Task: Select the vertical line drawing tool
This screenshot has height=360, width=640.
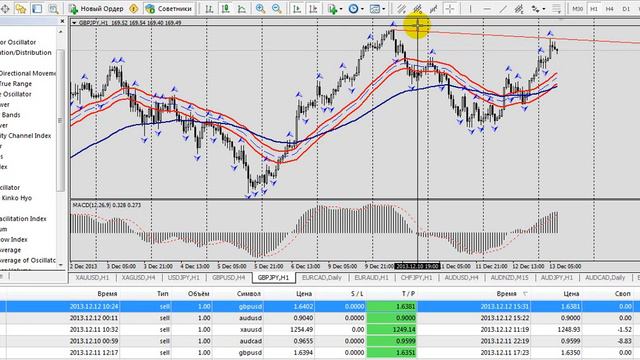Action: tap(470, 9)
